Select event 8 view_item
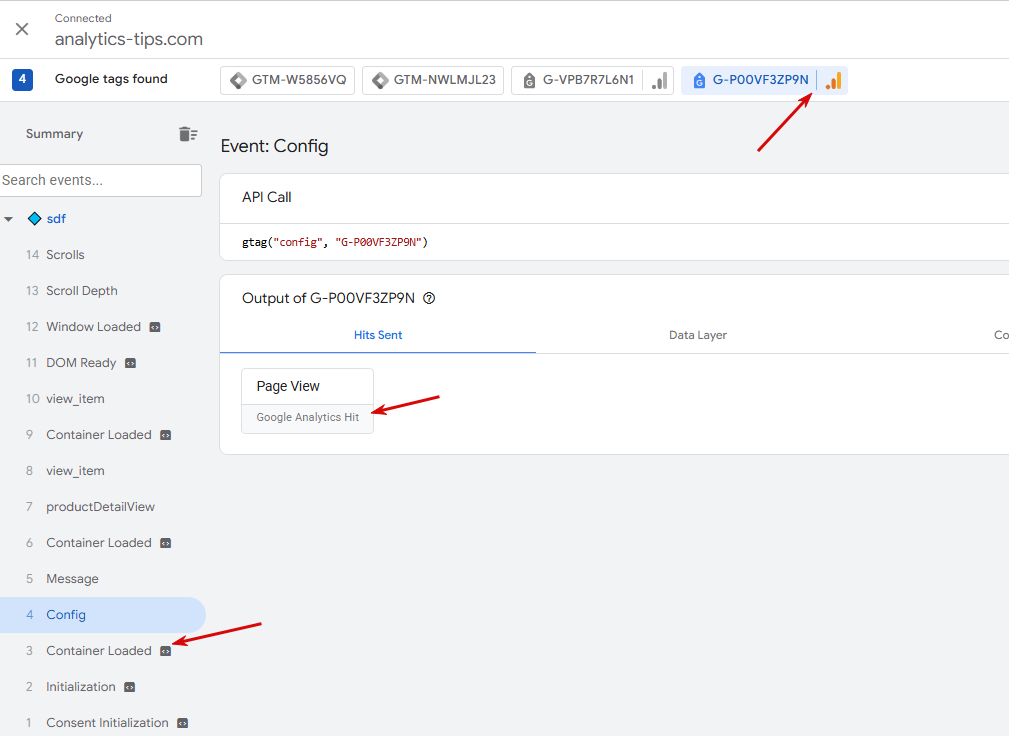Screen dimensions: 1009x736 (103, 471)
